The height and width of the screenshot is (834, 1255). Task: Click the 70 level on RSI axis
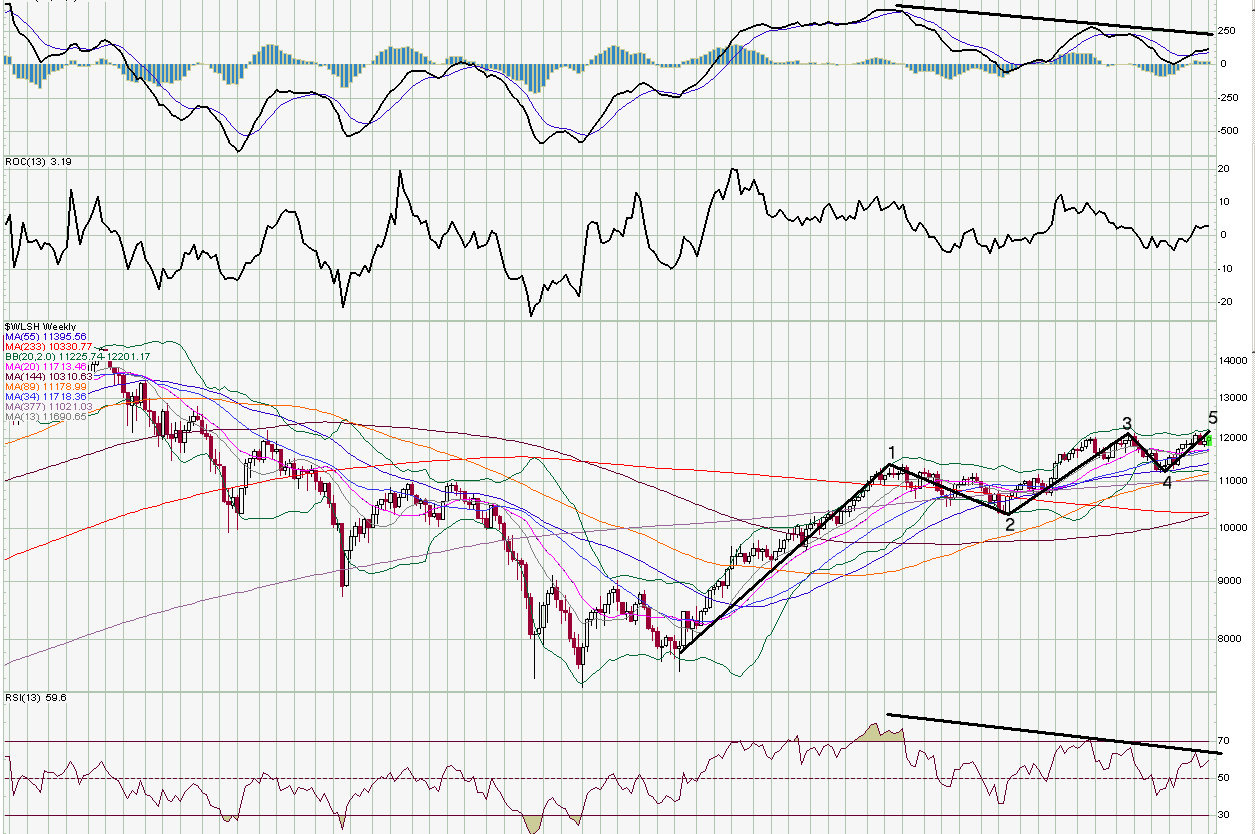1223,740
